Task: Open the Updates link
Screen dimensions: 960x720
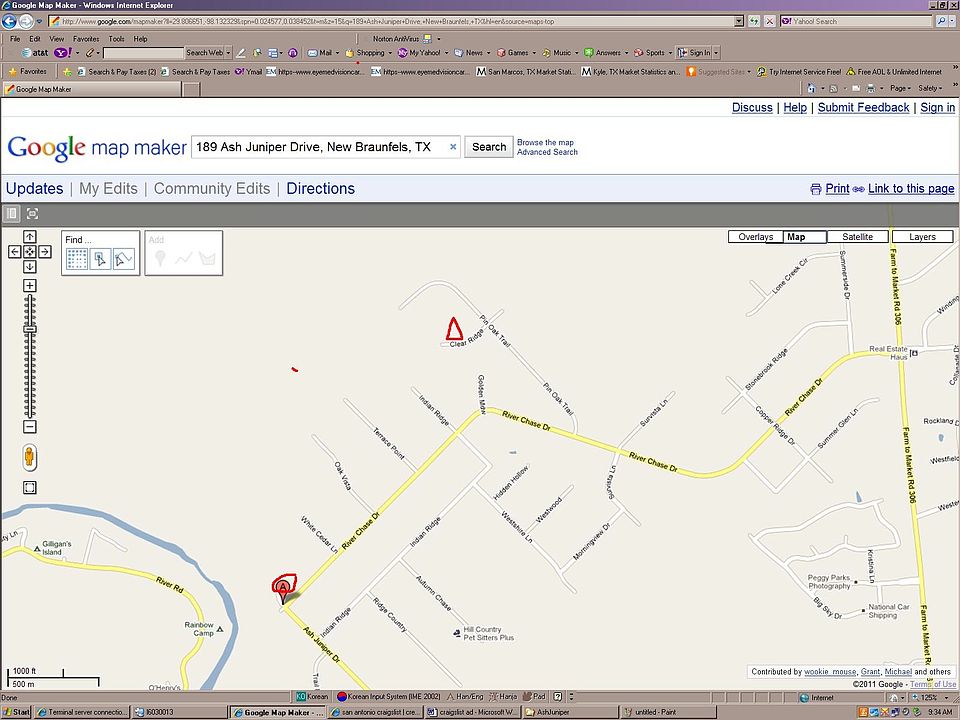Action: tap(34, 189)
